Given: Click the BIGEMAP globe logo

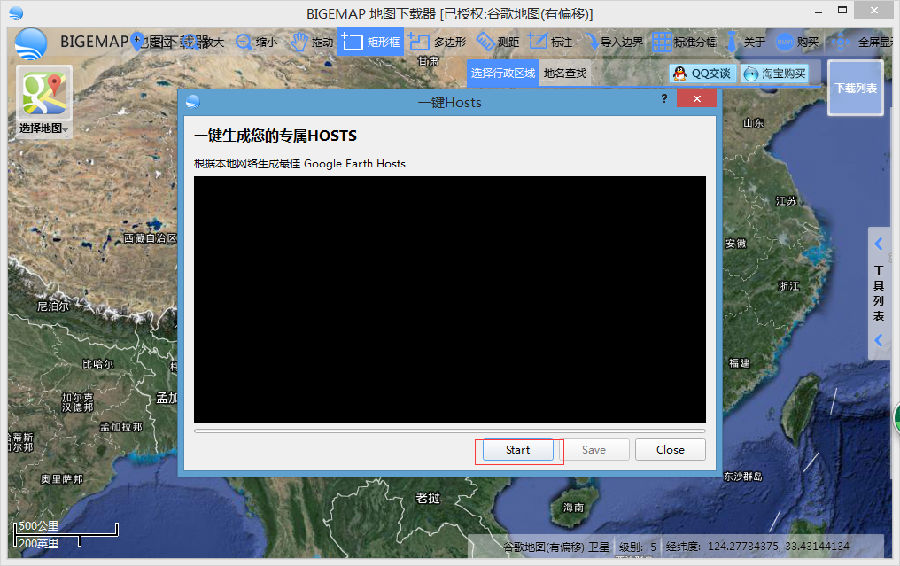Looking at the screenshot, I should tap(30, 44).
